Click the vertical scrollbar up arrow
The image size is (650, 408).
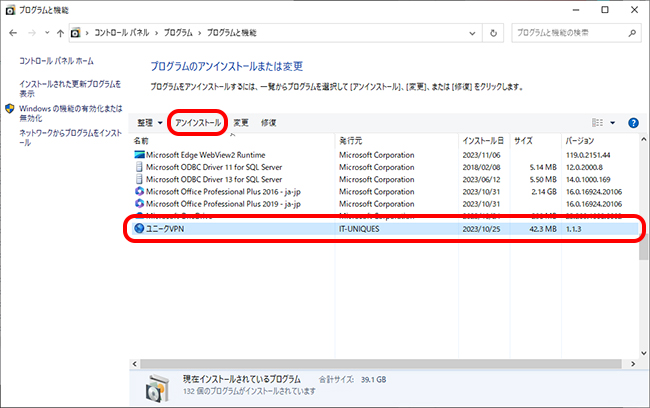click(x=643, y=140)
